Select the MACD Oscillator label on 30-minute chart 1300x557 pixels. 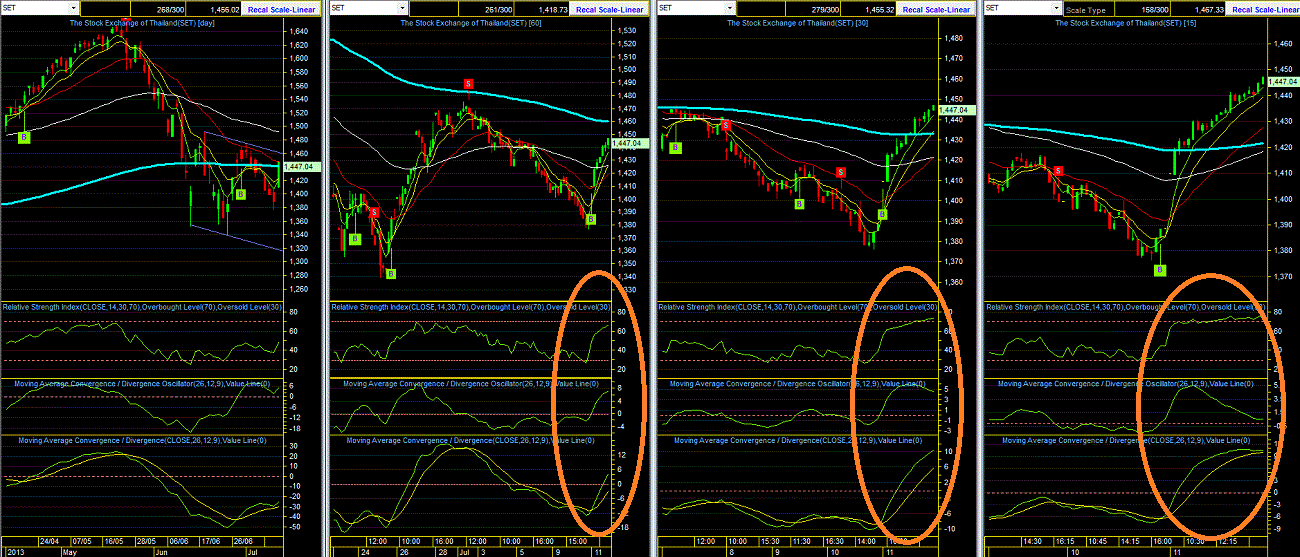(798, 383)
